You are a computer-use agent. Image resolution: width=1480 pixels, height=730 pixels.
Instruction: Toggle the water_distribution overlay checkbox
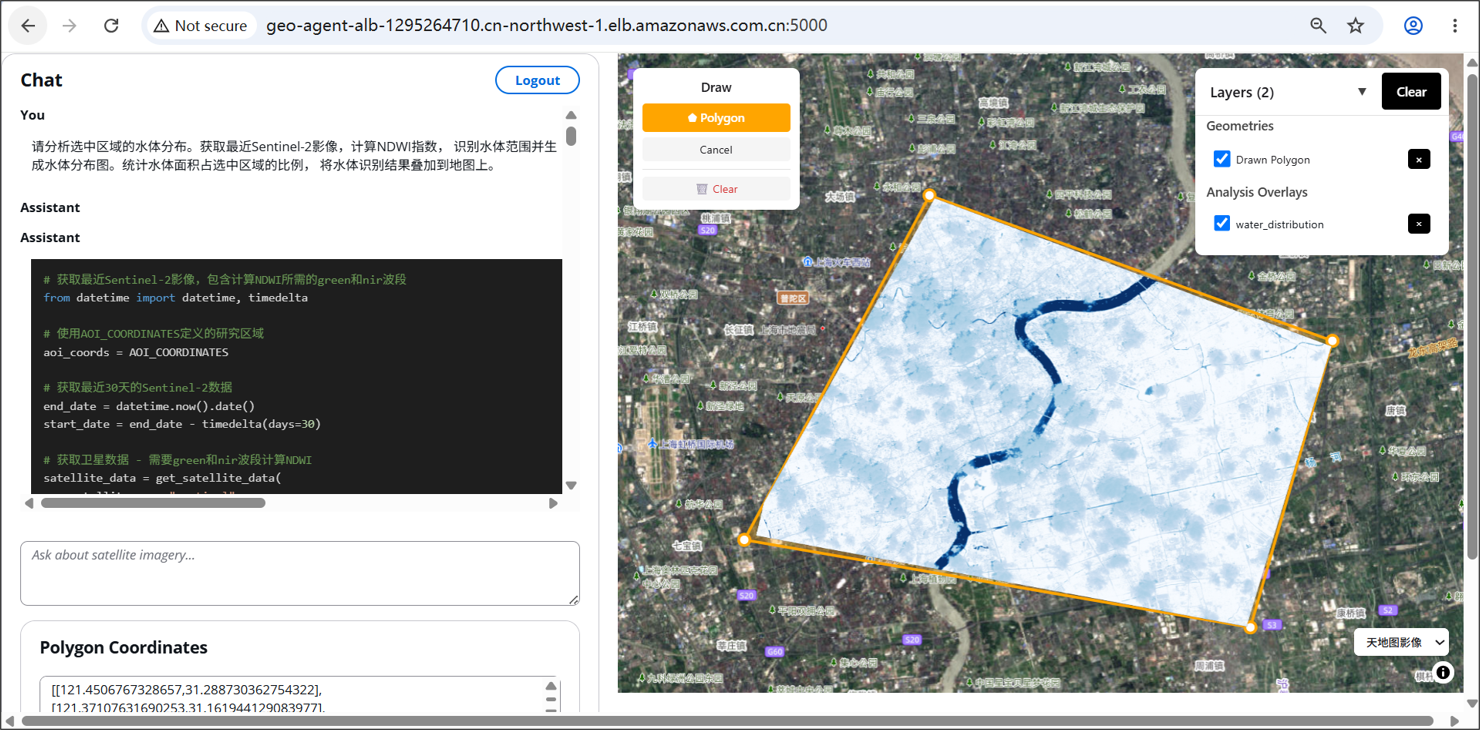point(1222,223)
